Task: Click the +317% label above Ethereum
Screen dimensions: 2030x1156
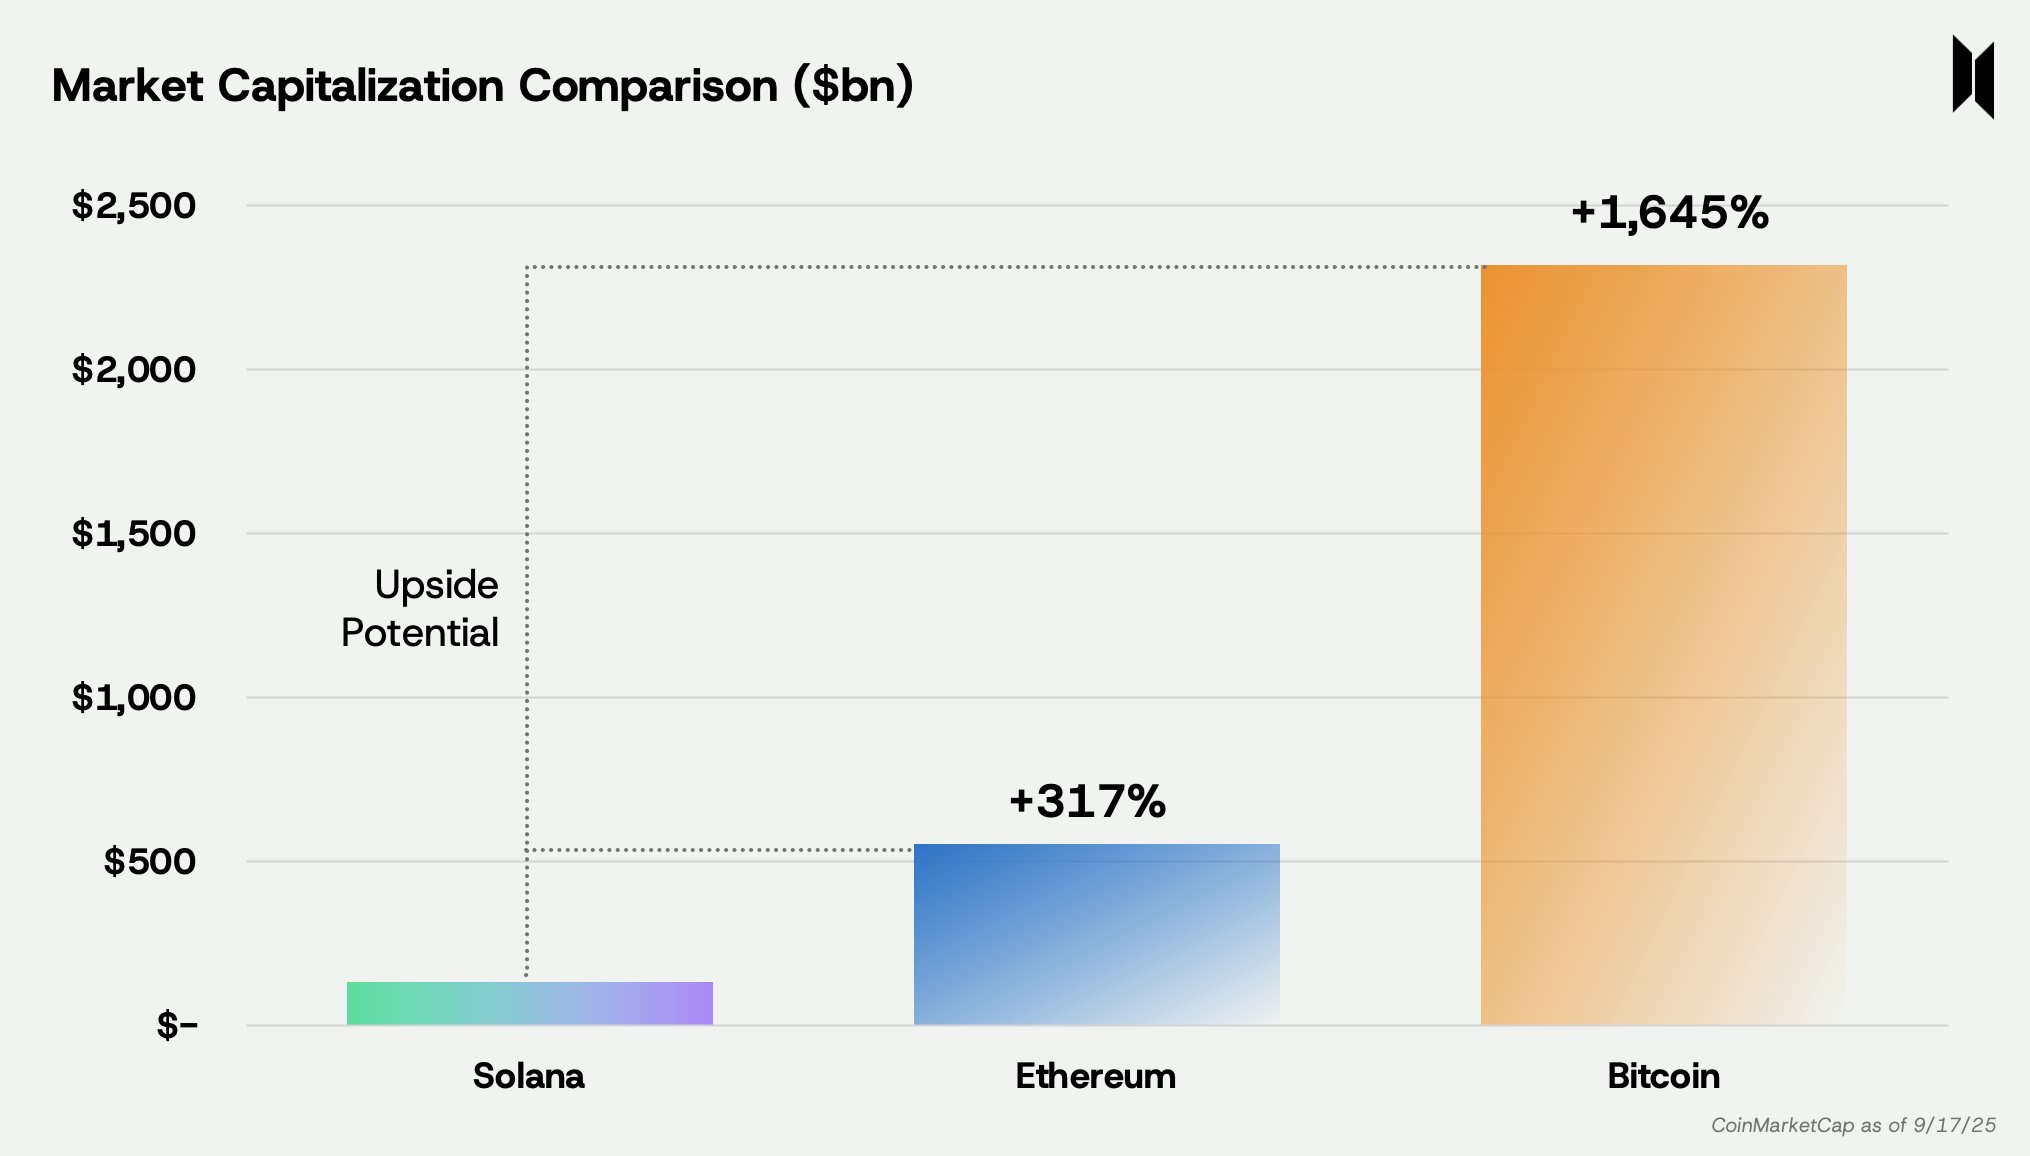Action: (x=1087, y=800)
